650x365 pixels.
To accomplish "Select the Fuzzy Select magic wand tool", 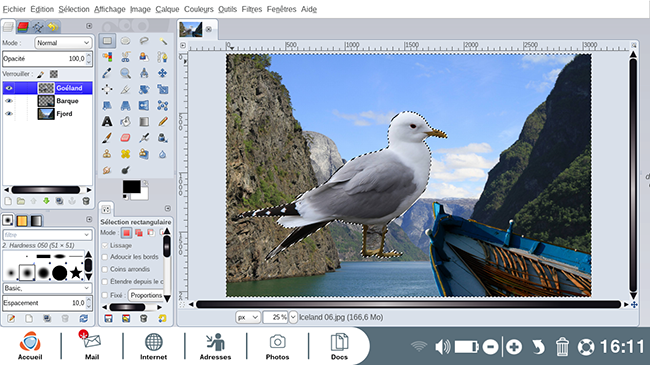I will click(162, 41).
